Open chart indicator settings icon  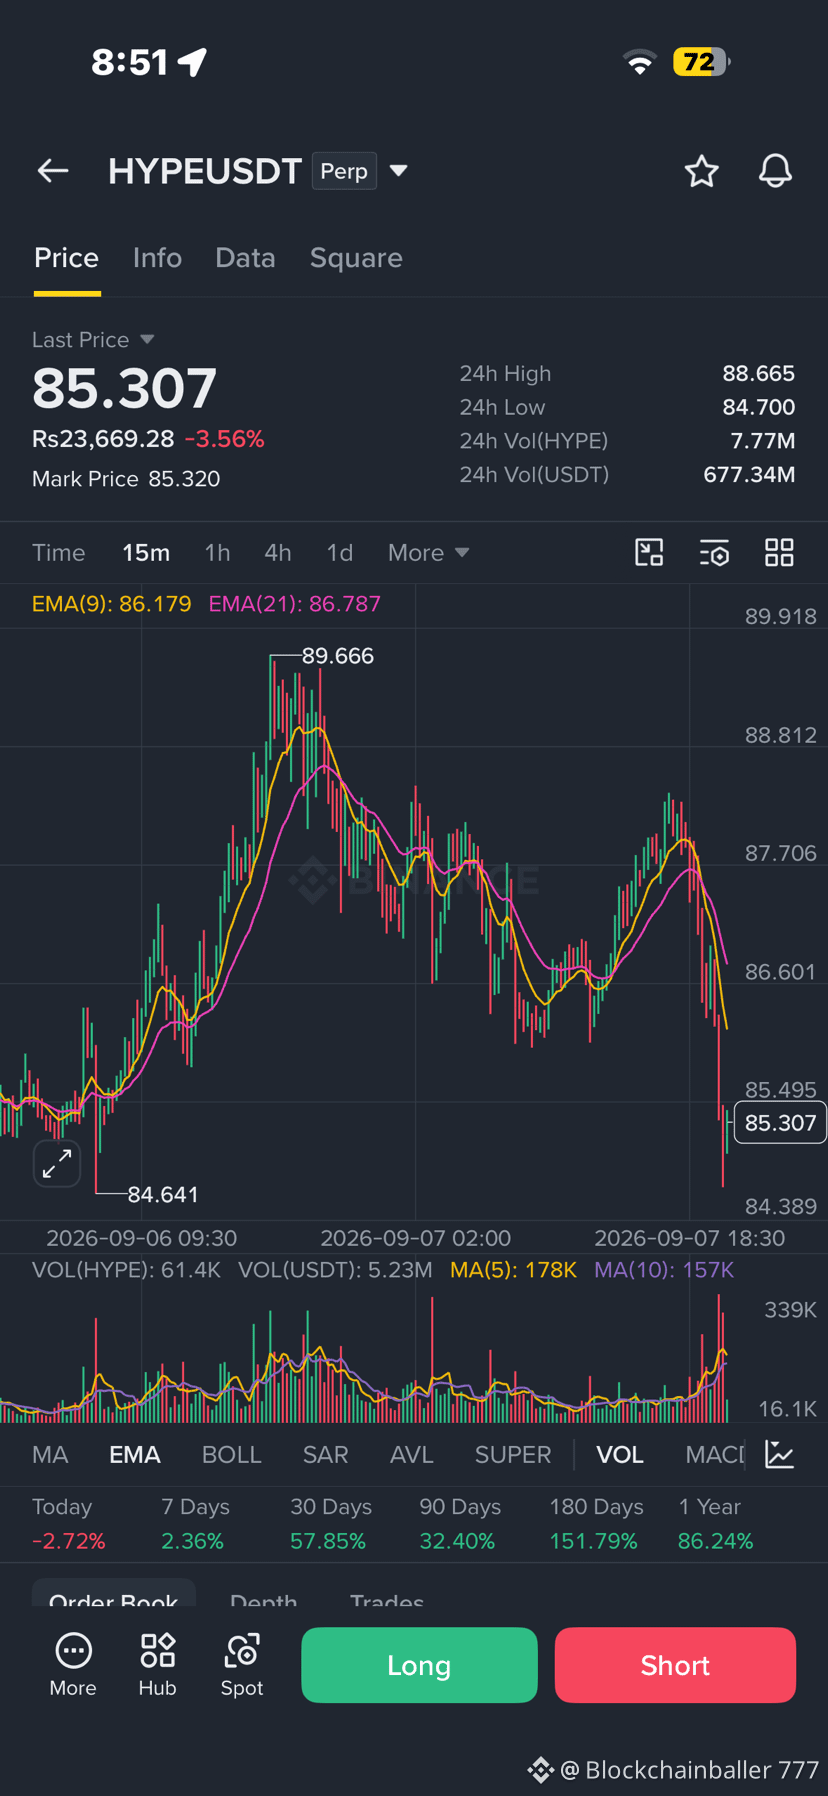pyautogui.click(x=714, y=552)
